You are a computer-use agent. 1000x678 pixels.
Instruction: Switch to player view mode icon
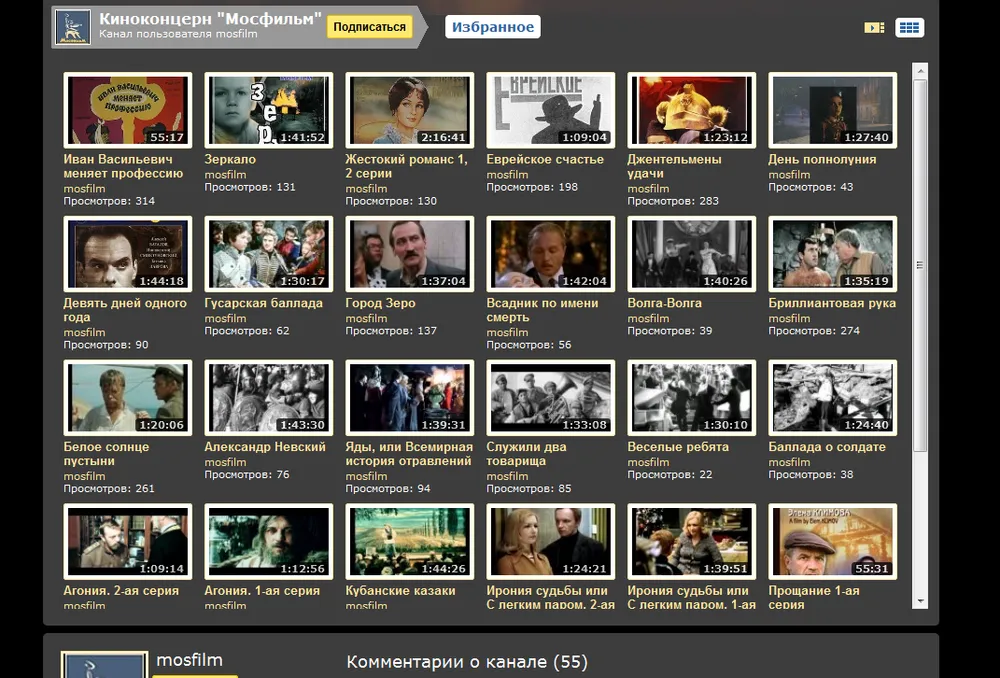(874, 28)
